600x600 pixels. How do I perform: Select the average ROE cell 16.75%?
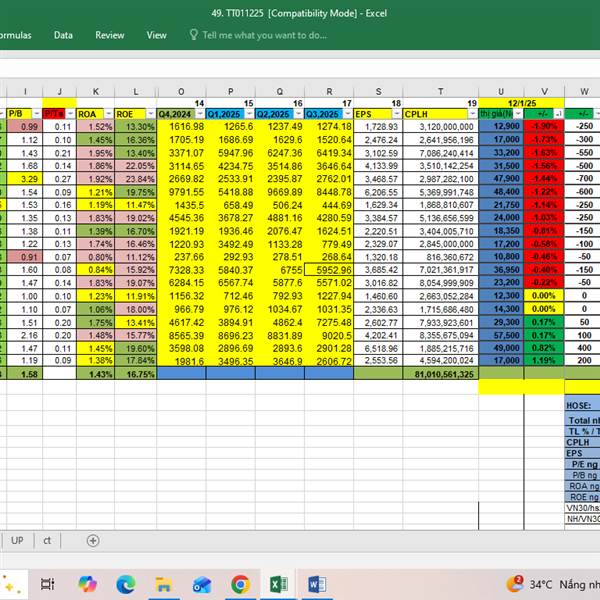(x=135, y=374)
